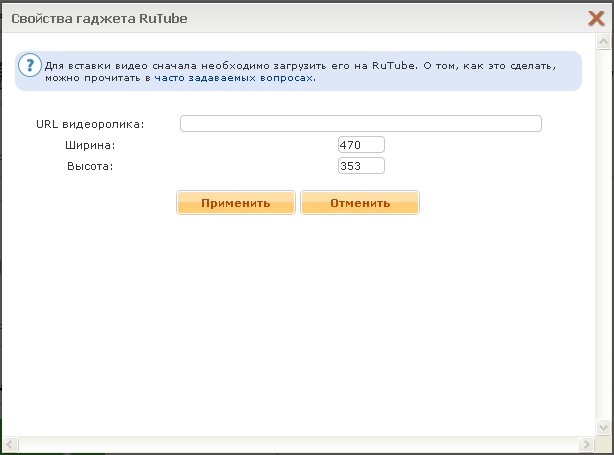Open the 'часто задаваемых вопросах' link
This screenshot has width=614, height=455.
[234, 78]
